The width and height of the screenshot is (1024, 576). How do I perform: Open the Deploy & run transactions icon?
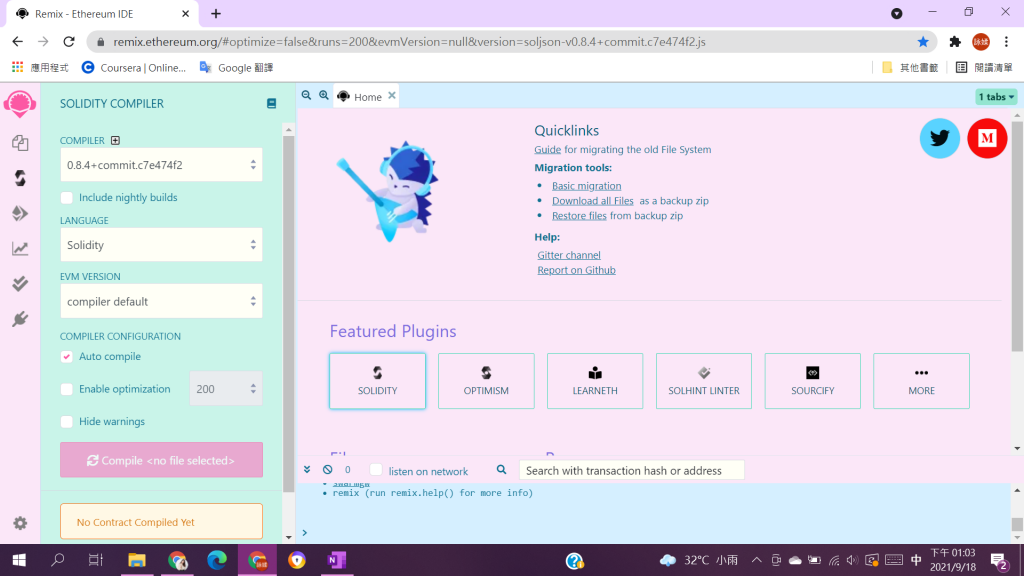pos(20,213)
